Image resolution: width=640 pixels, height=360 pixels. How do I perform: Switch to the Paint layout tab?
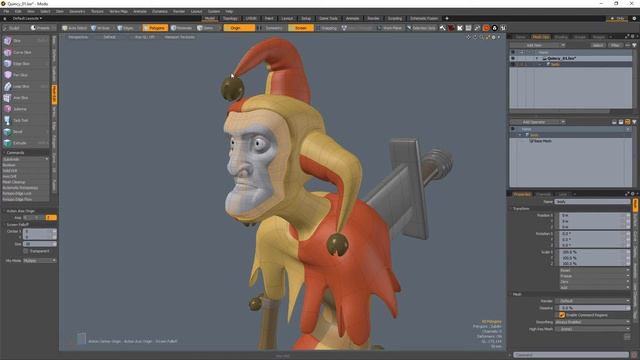coord(269,18)
